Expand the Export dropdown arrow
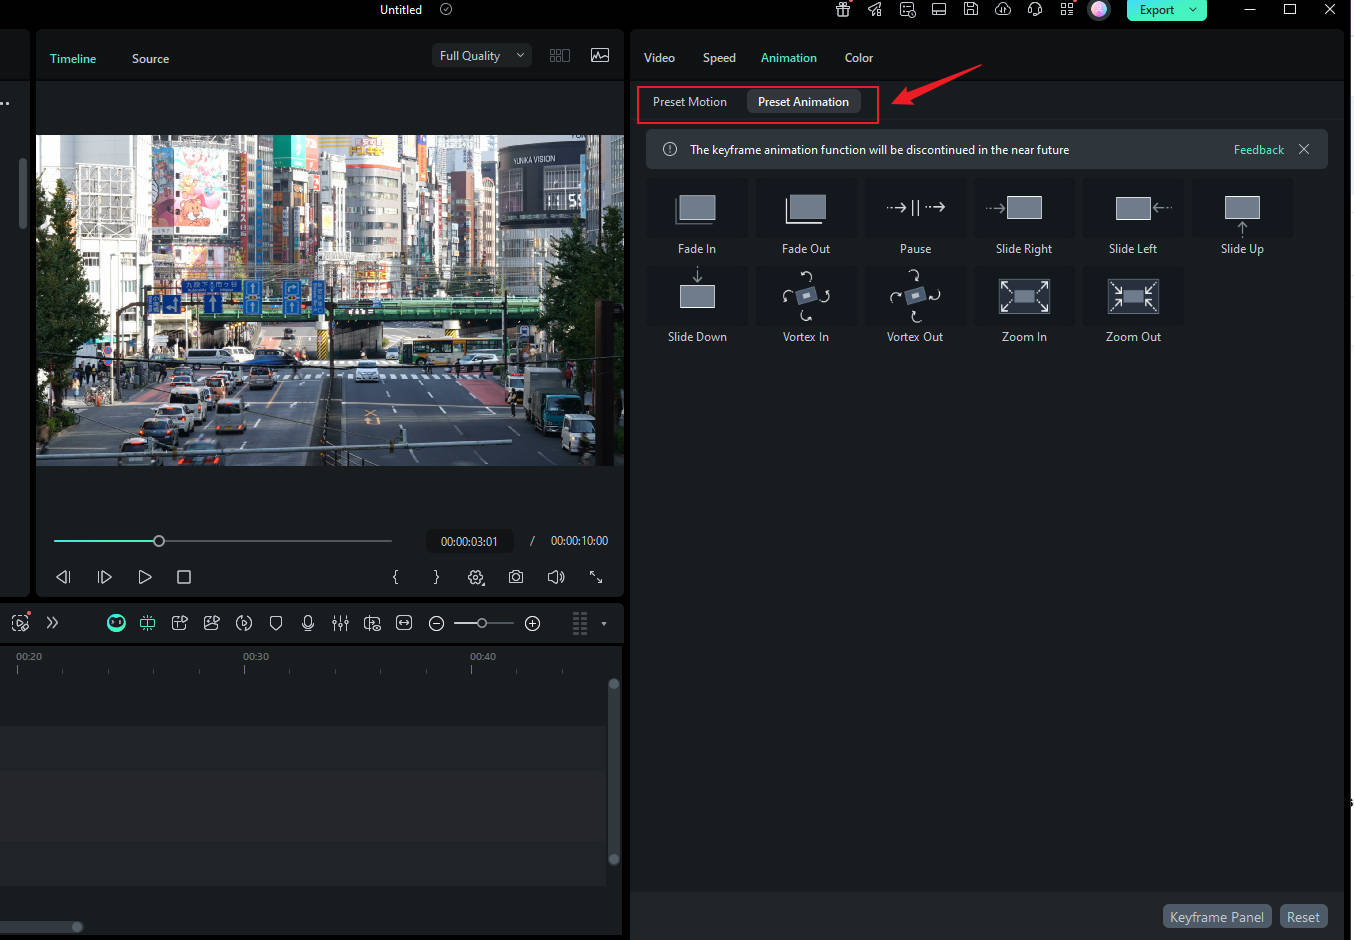 point(1193,10)
